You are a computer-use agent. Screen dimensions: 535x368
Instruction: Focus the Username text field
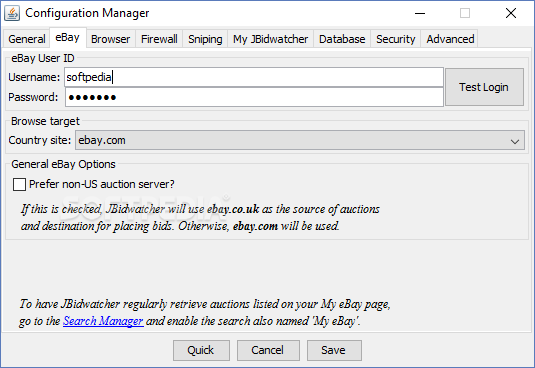click(x=254, y=77)
